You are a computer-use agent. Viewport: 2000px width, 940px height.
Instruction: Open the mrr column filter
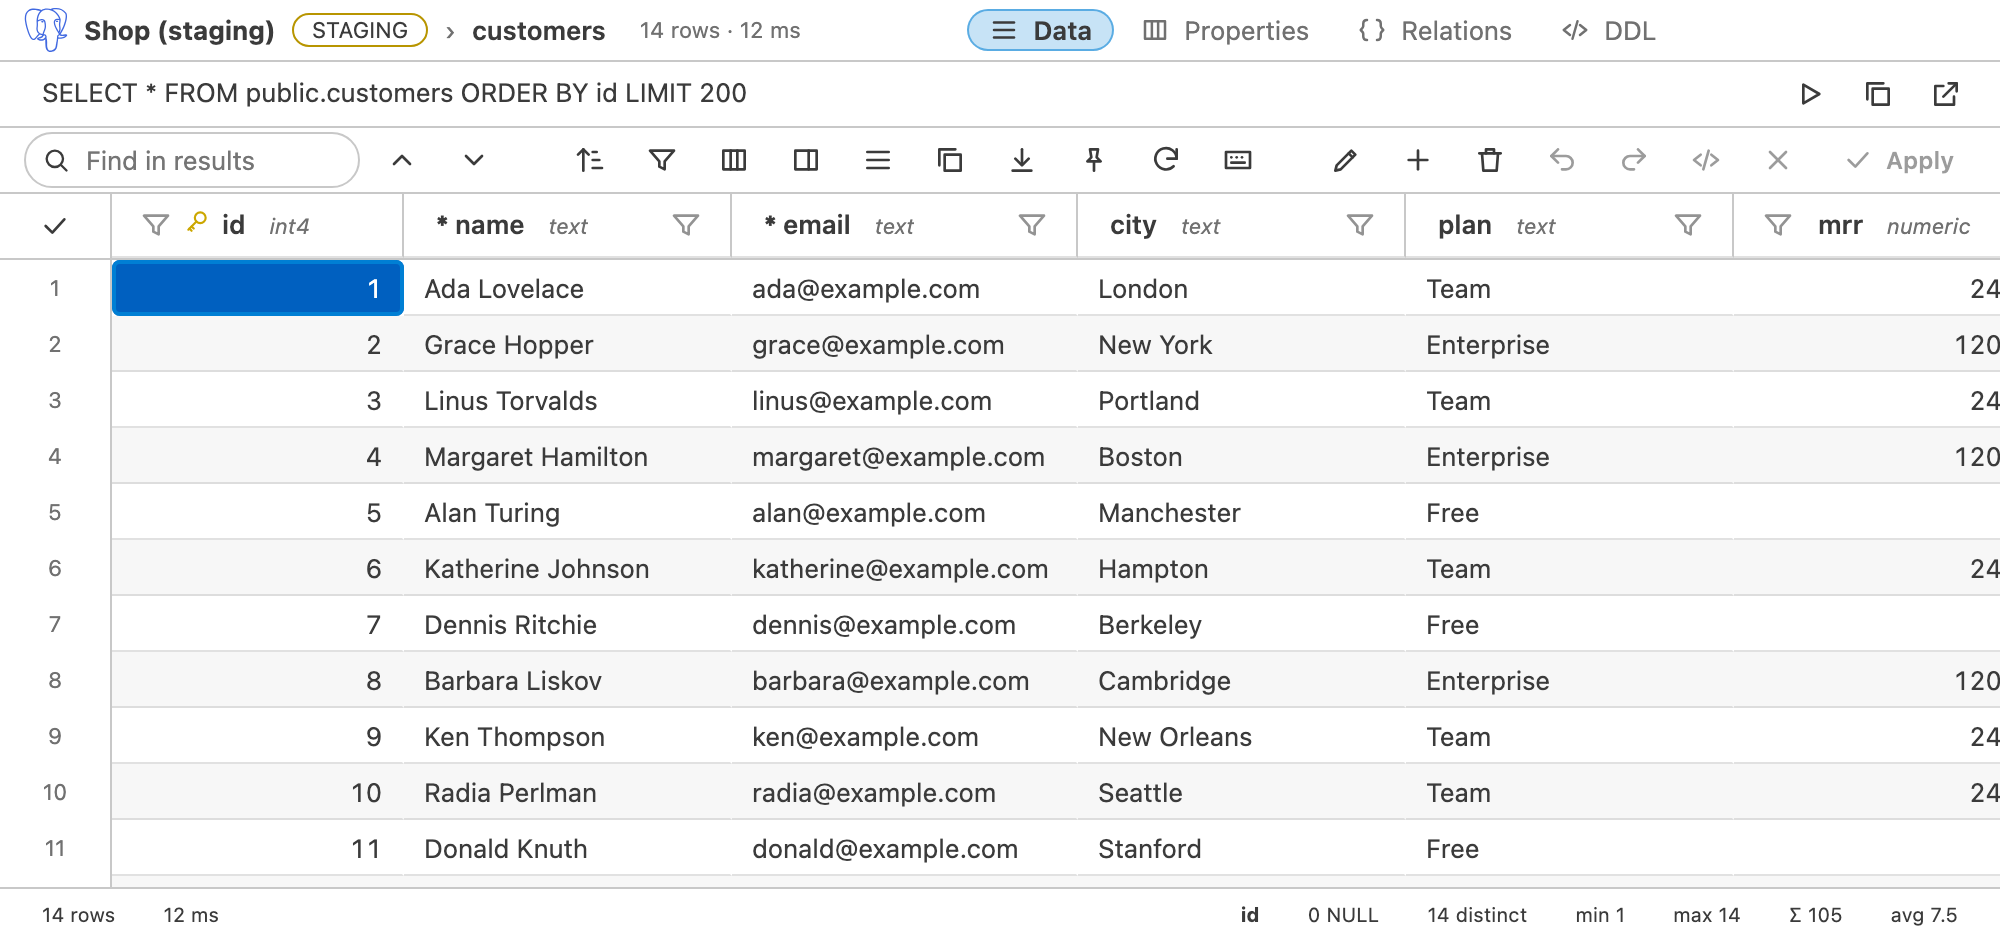tap(1778, 225)
